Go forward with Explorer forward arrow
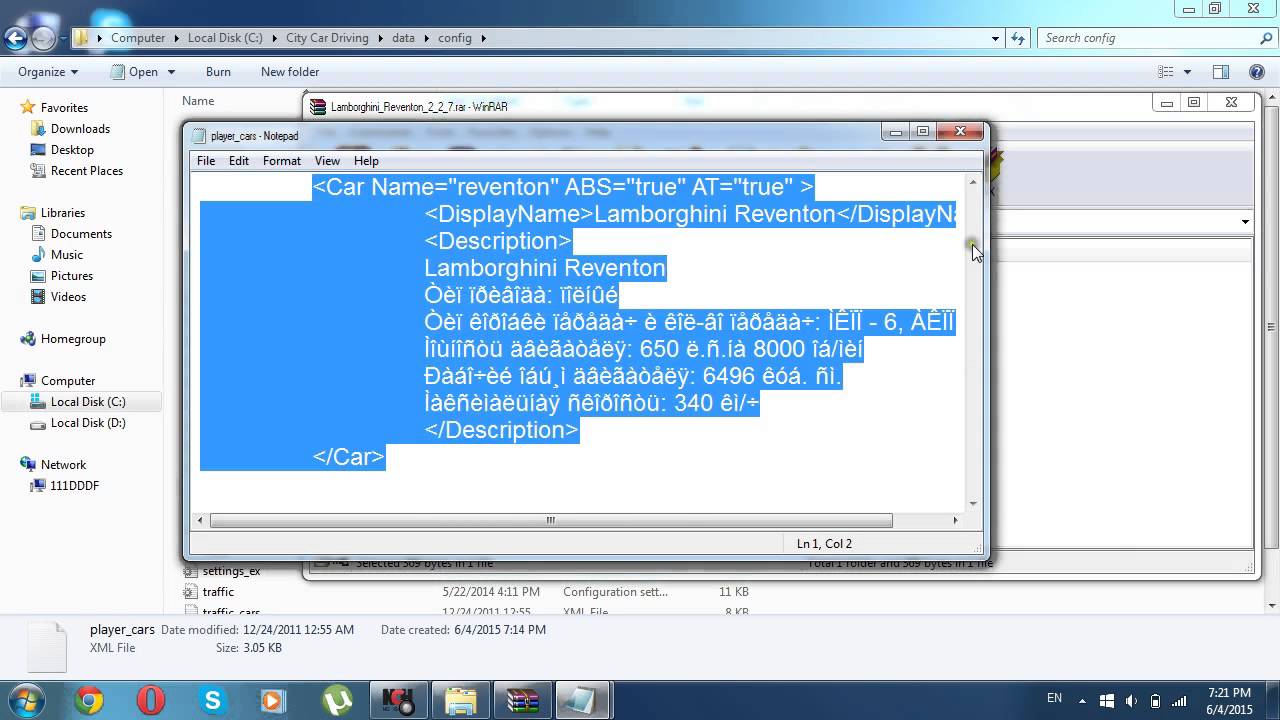The image size is (1280, 720). [43, 38]
